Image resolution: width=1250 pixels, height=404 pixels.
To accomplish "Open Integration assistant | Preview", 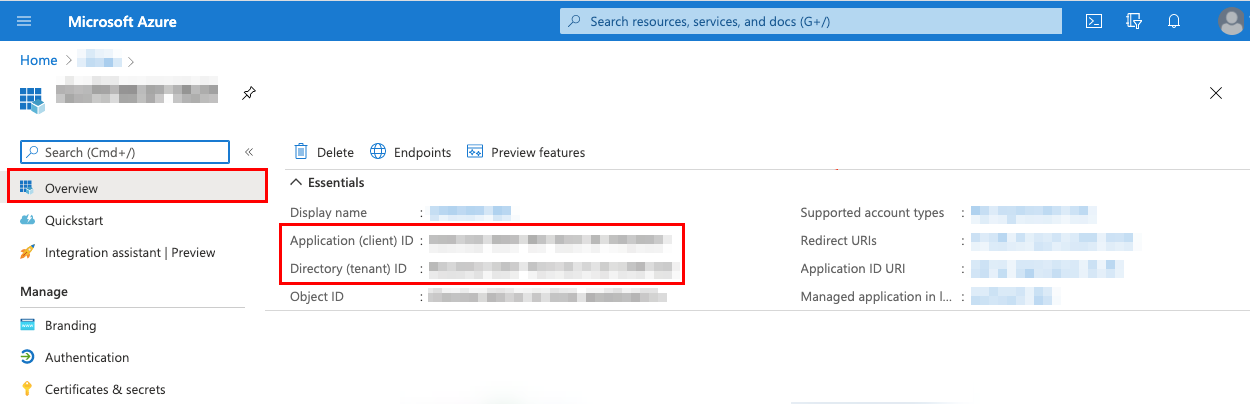I will (130, 252).
